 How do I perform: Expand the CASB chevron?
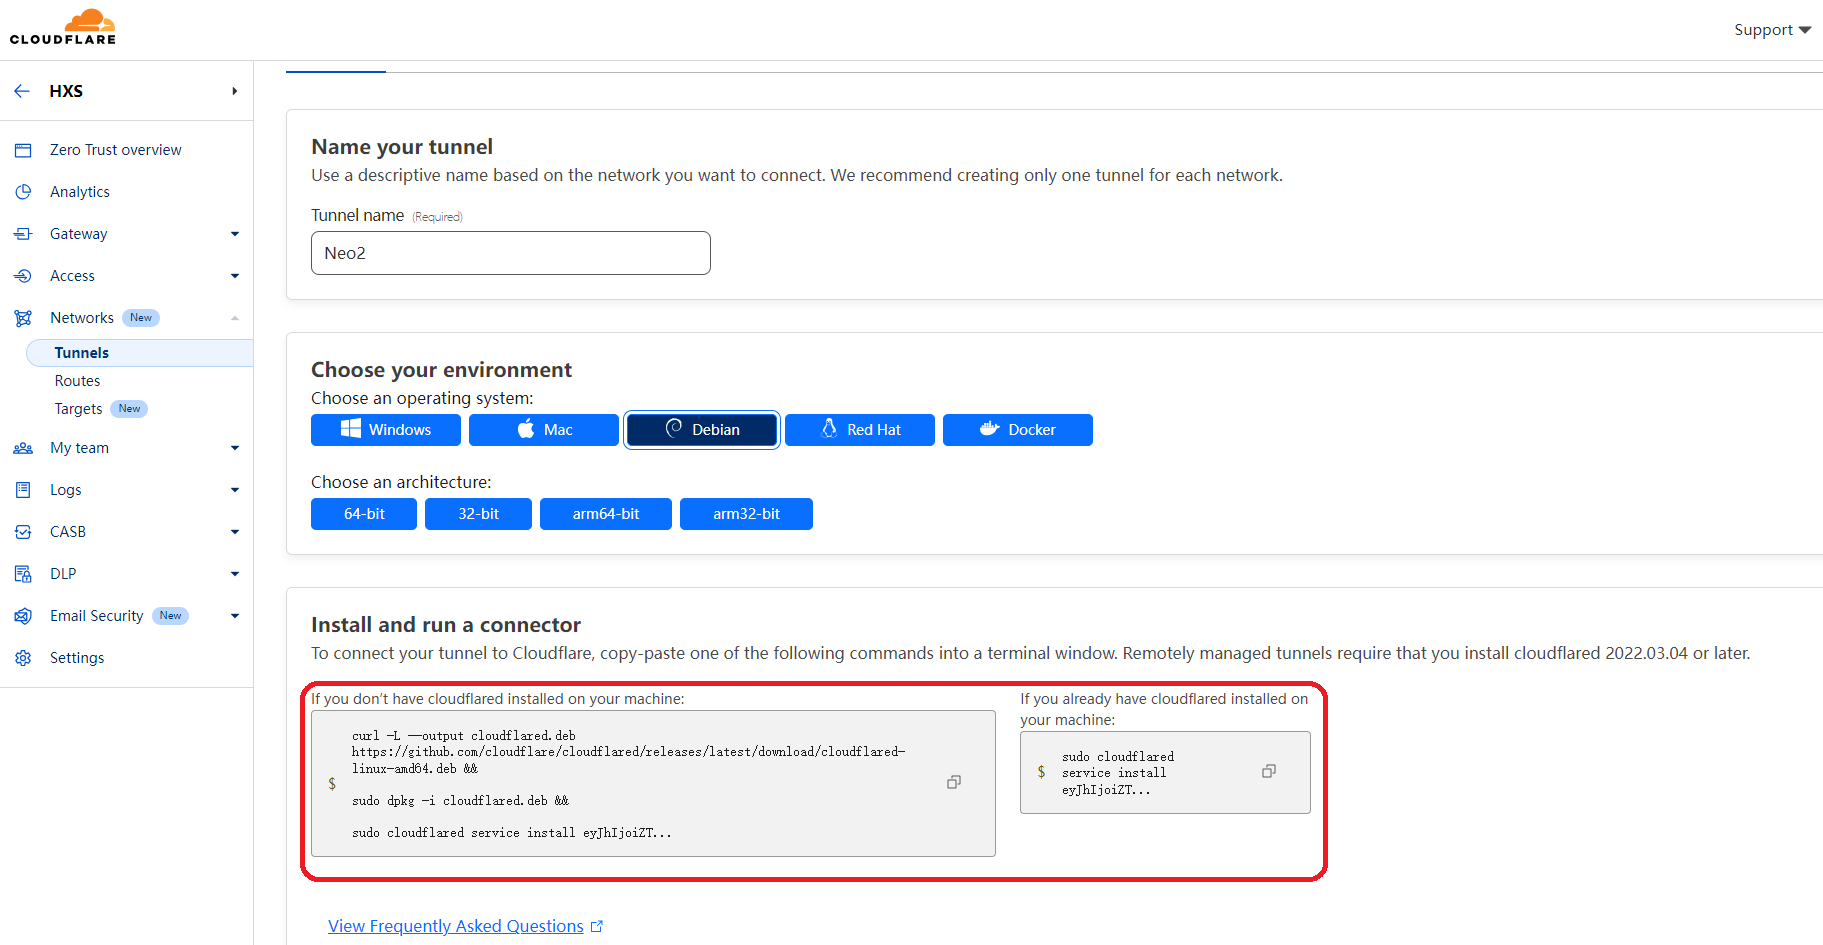click(235, 532)
